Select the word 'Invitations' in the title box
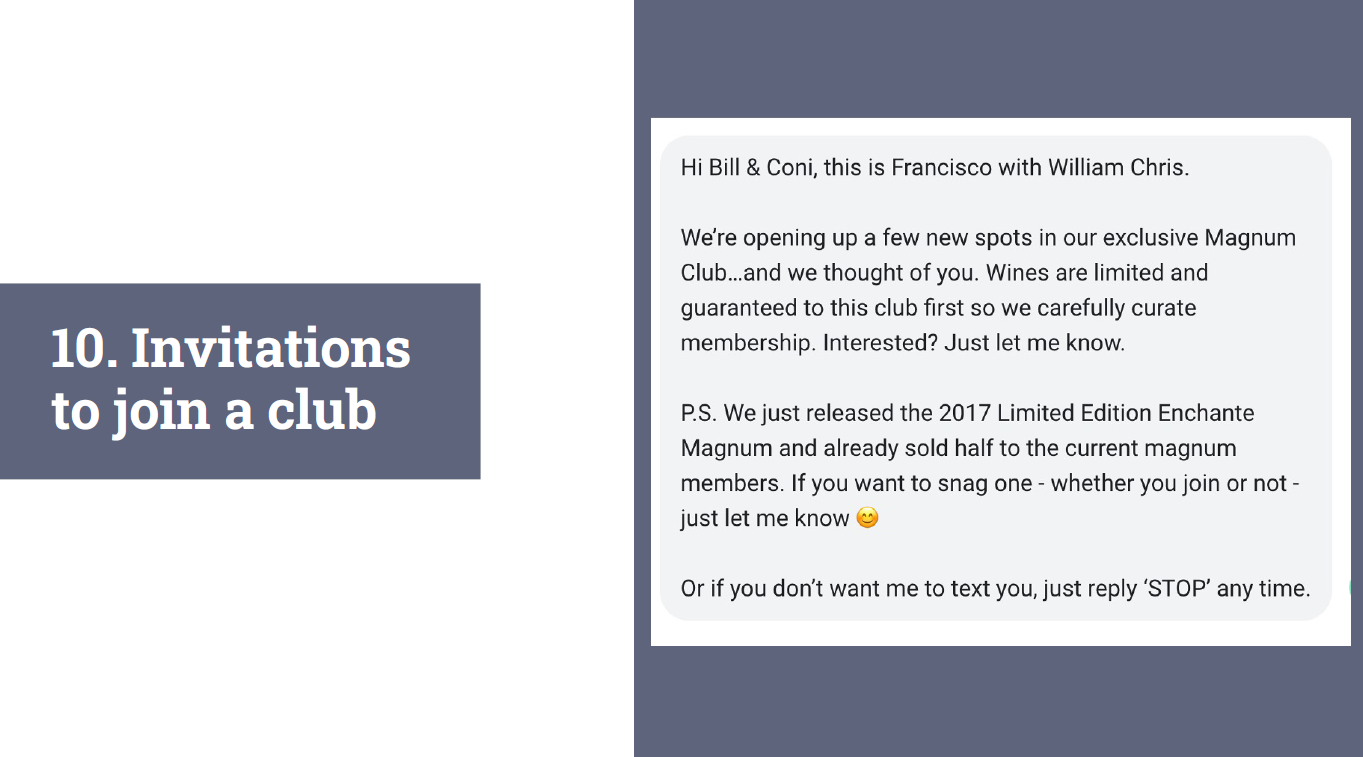This screenshot has width=1363, height=757. tap(271, 348)
